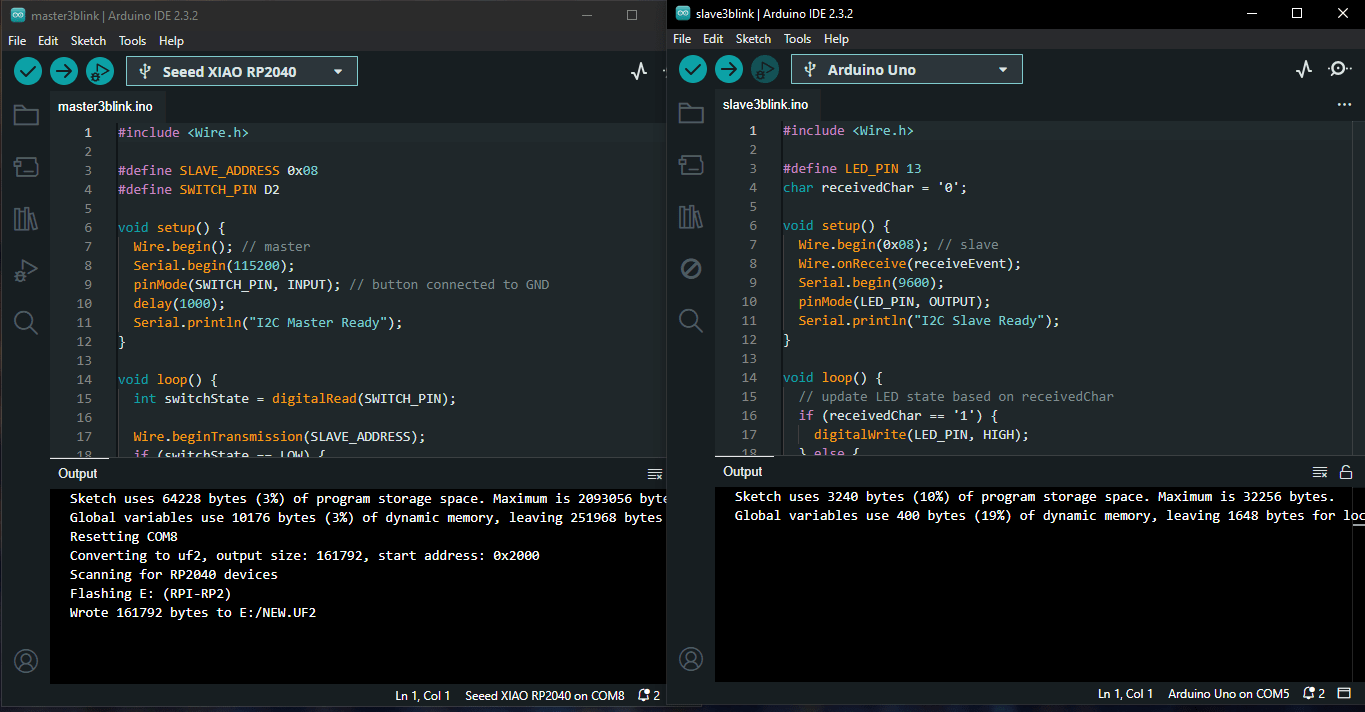Open the Sketch menu in the master3blink window
The image size is (1365, 712).
pyautogui.click(x=88, y=41)
